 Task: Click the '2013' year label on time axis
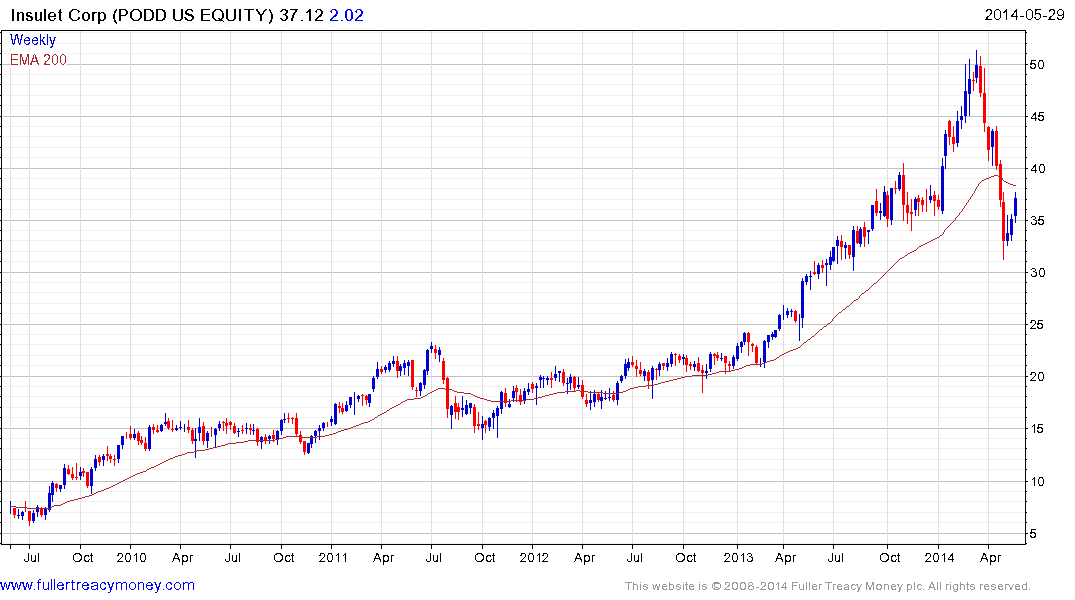[x=738, y=557]
